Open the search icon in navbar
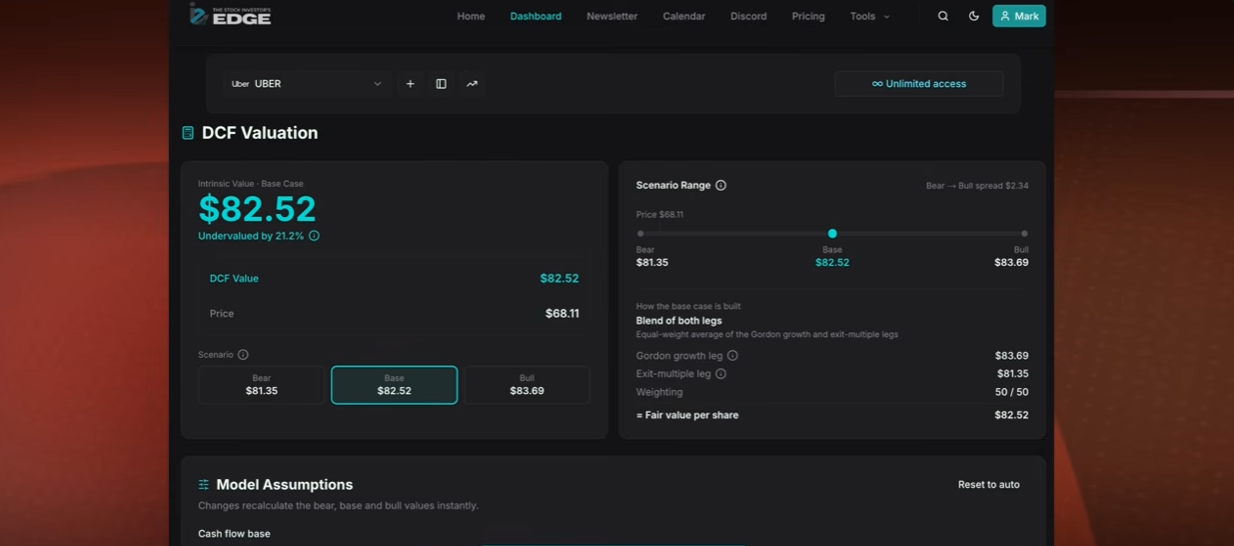 (942, 16)
